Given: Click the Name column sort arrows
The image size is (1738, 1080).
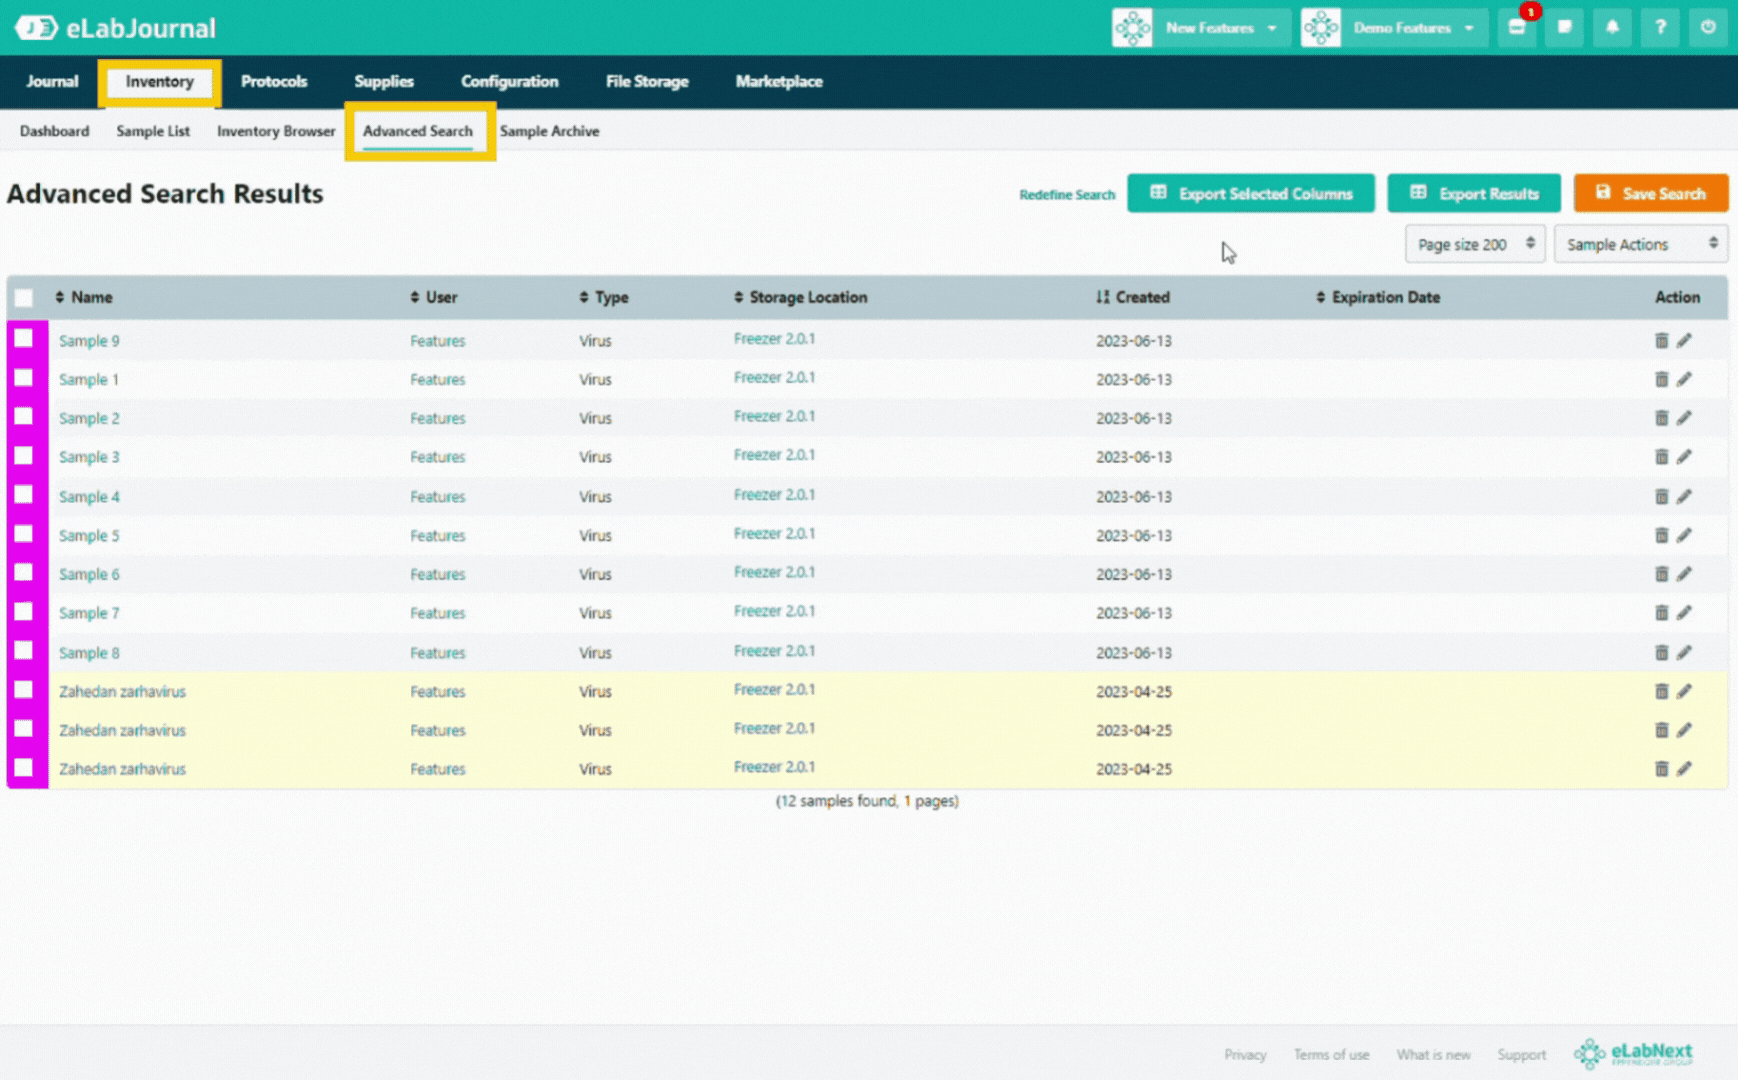Looking at the screenshot, I should pyautogui.click(x=60, y=297).
